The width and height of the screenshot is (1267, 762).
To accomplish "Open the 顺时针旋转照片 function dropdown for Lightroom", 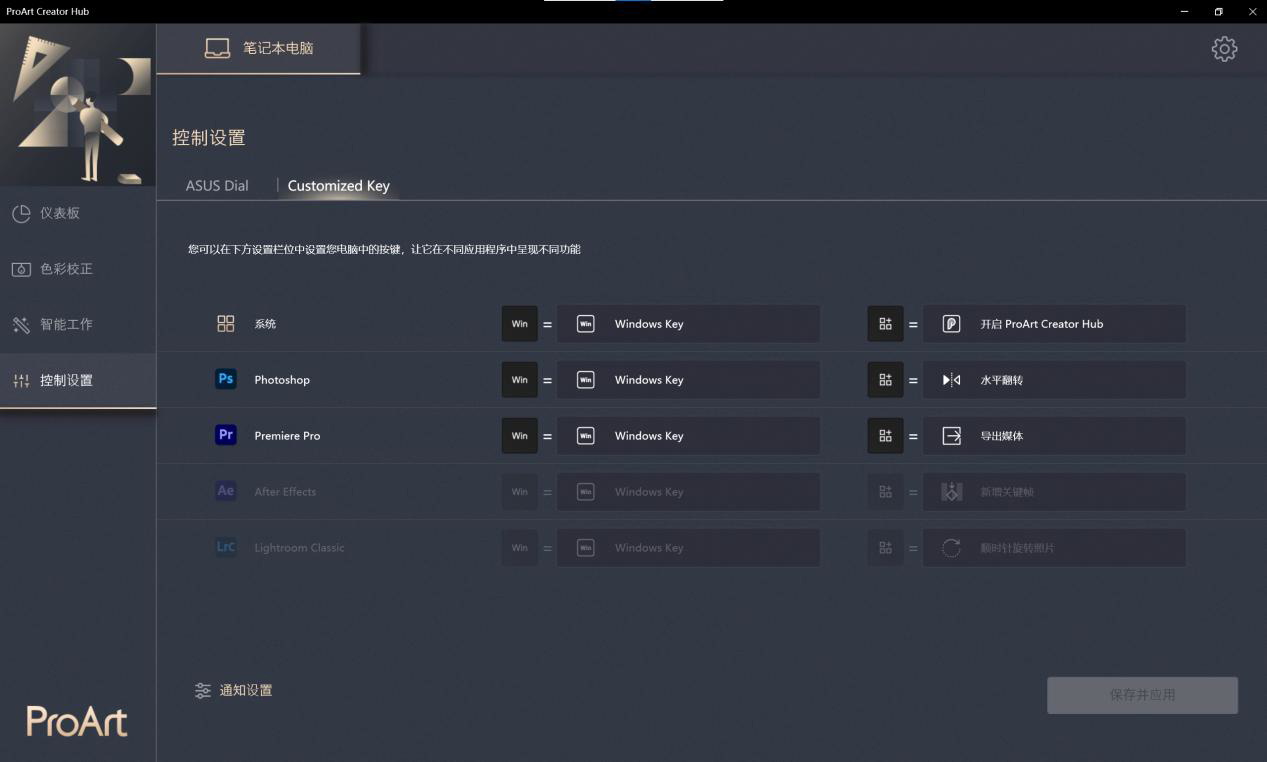I will point(1054,548).
